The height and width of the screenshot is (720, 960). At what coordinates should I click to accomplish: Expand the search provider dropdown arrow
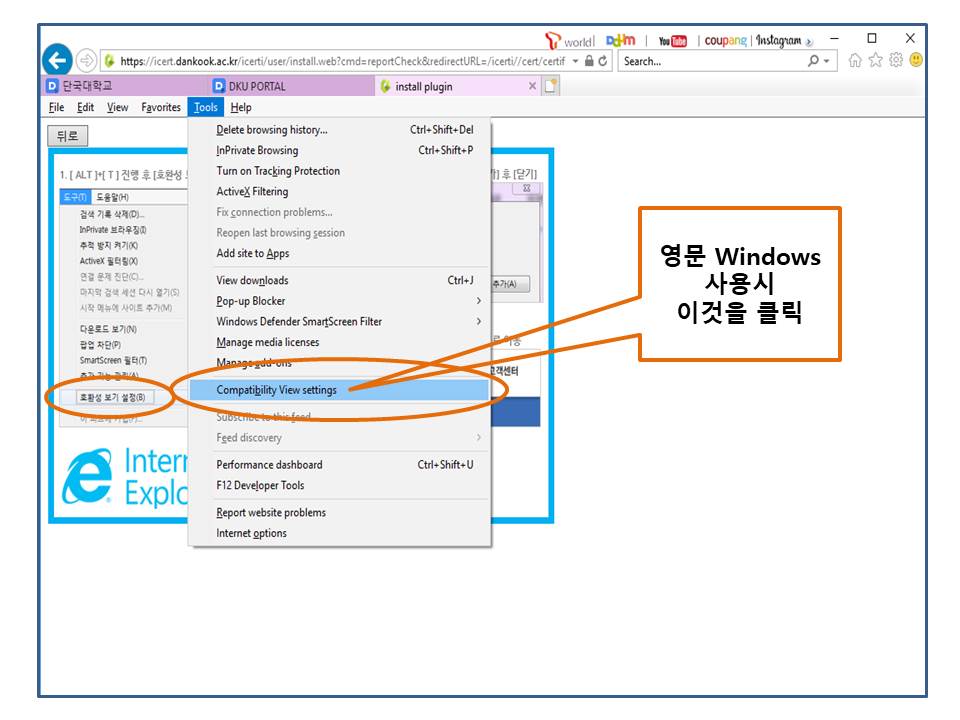[825, 61]
